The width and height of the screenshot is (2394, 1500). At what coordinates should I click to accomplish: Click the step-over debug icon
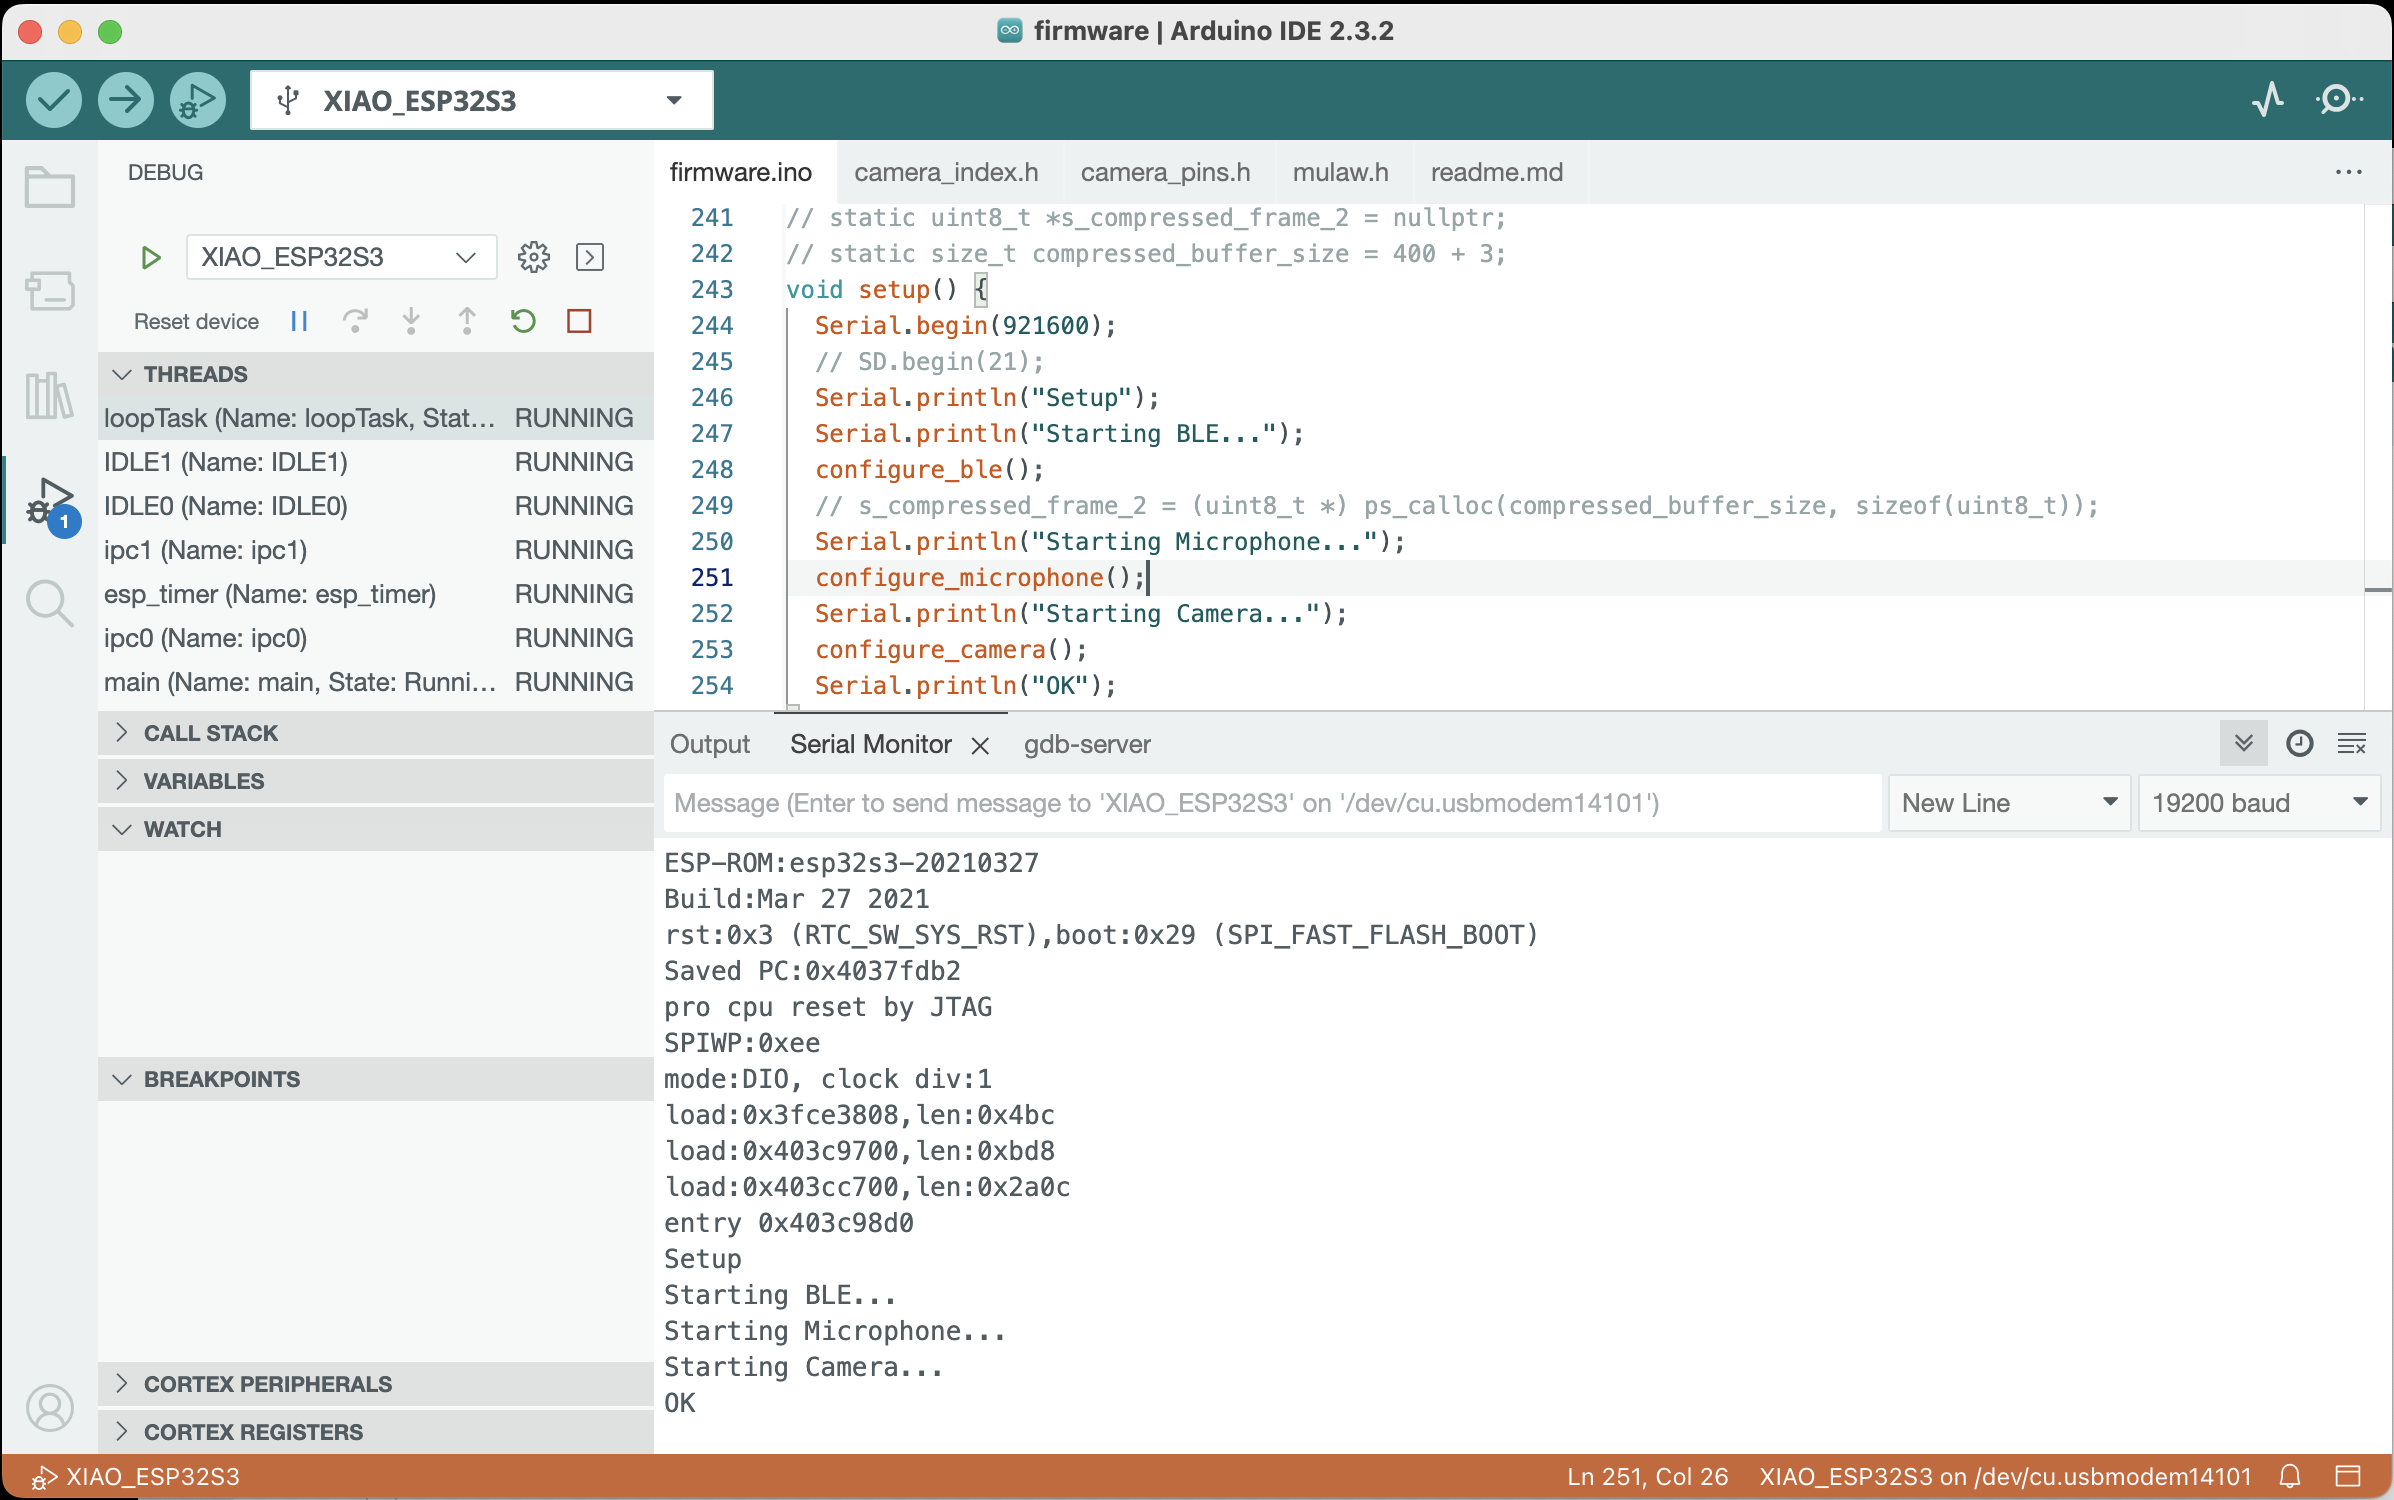[x=354, y=320]
